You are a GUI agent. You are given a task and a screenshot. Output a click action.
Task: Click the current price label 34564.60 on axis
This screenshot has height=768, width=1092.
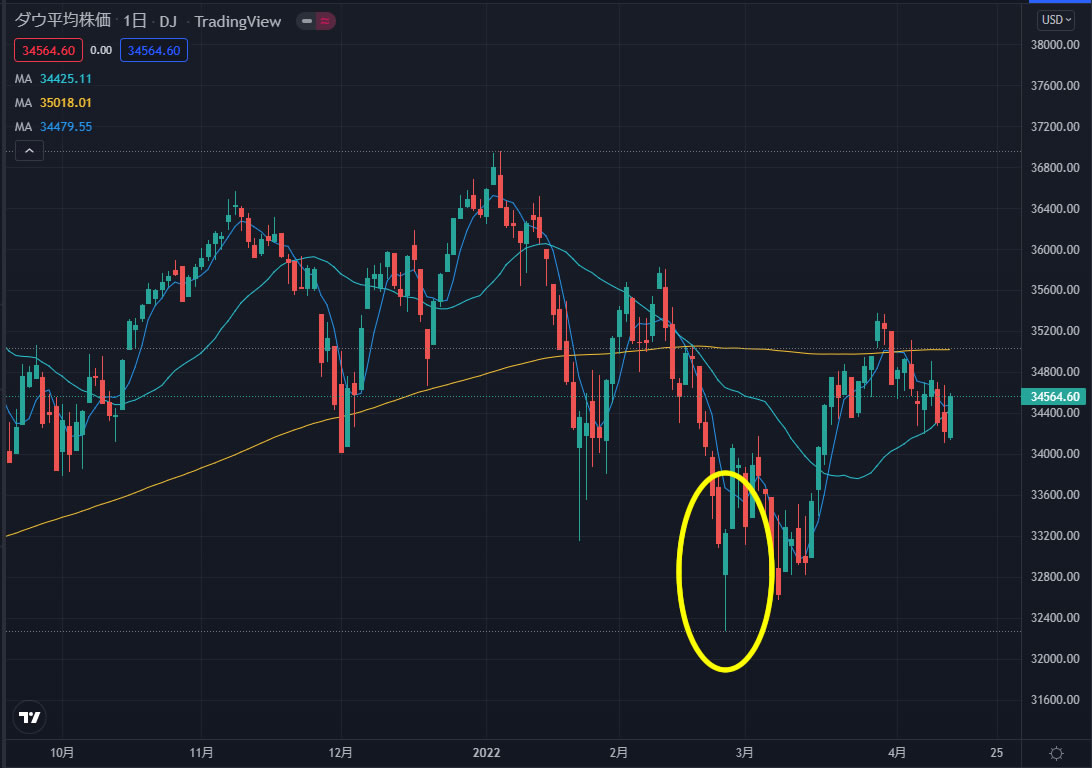click(x=1052, y=397)
